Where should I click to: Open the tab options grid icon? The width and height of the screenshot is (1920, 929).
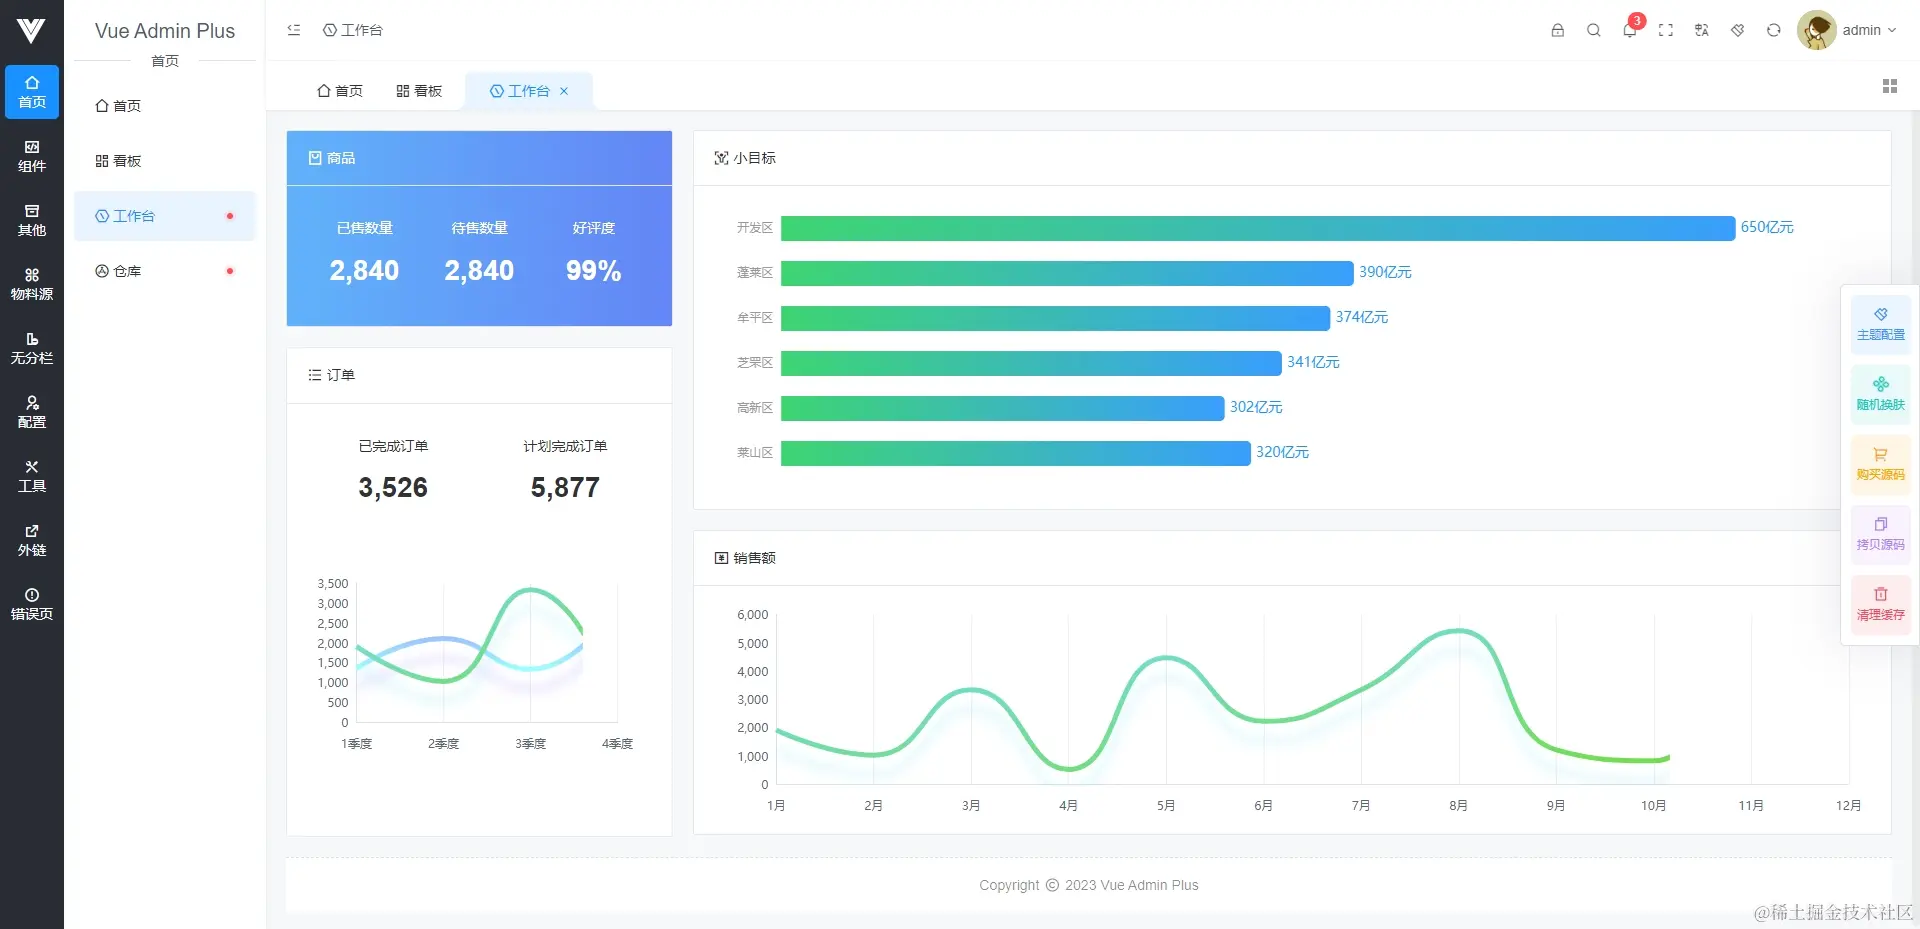(x=1890, y=86)
